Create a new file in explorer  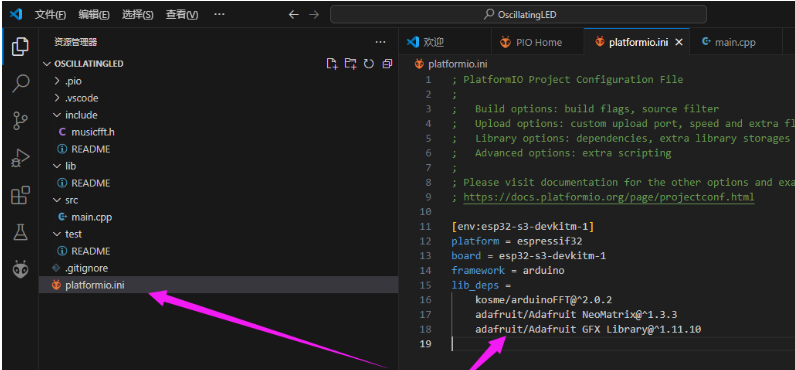[x=332, y=64]
